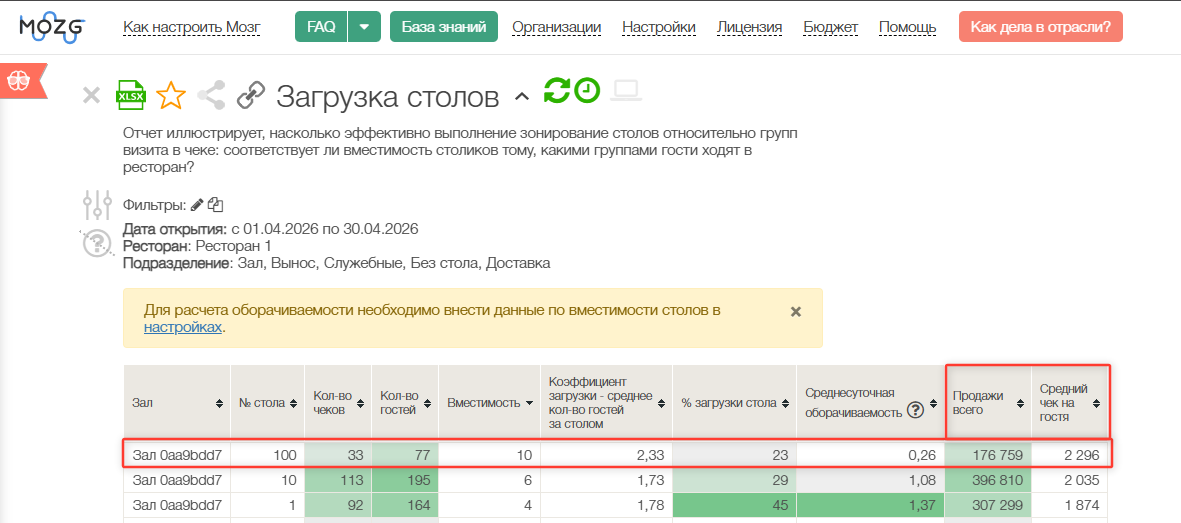This screenshot has height=523, width=1181.
Task: Open the настройки link in the warning
Action: [182, 327]
